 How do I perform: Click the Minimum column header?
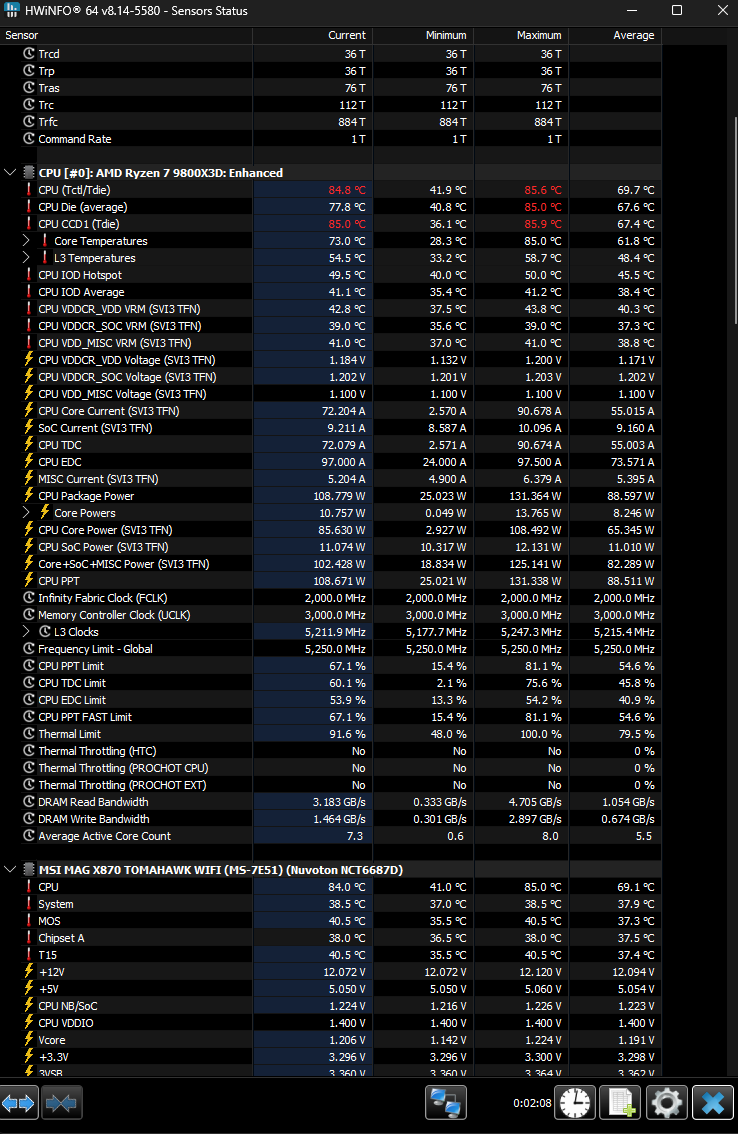(423, 35)
